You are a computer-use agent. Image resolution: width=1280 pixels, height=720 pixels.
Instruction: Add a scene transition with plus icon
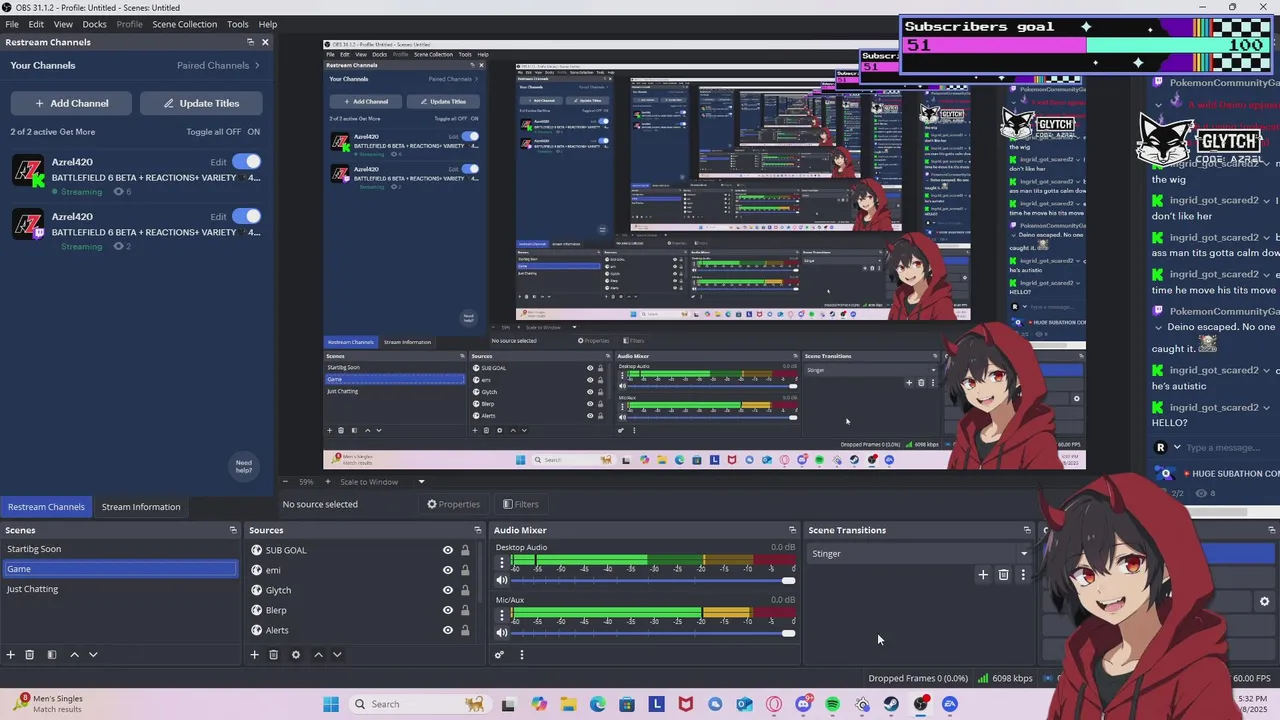click(x=983, y=575)
